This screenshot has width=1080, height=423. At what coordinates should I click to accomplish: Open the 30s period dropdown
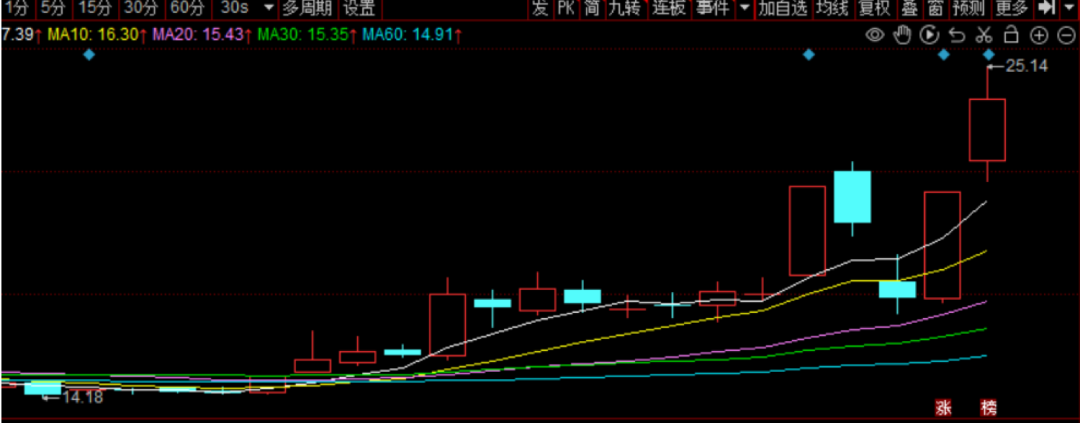(247, 8)
